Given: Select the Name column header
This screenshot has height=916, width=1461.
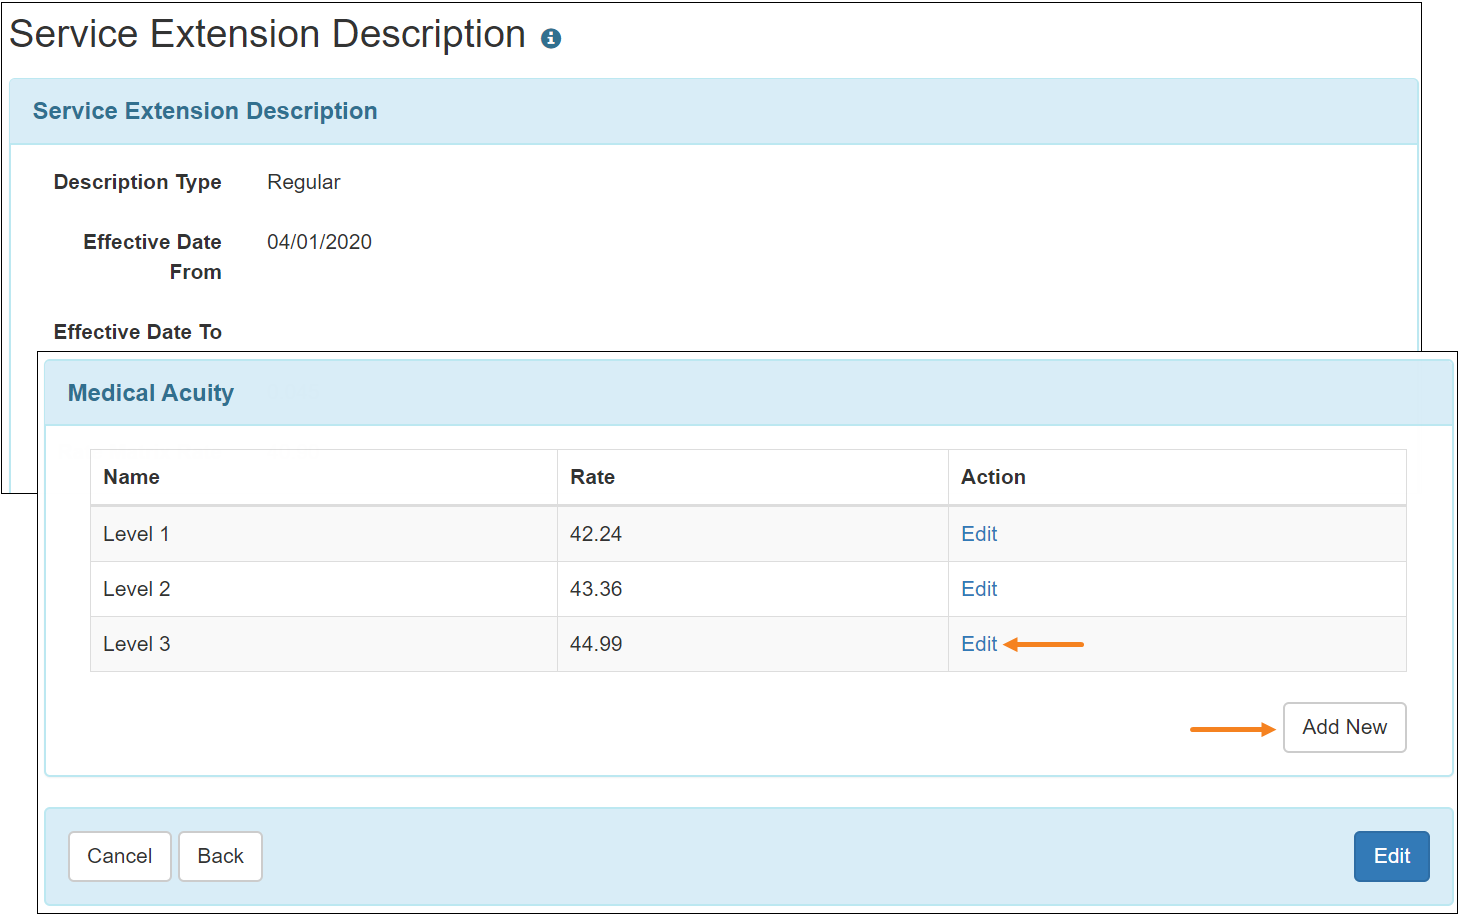Looking at the screenshot, I should click(132, 477).
